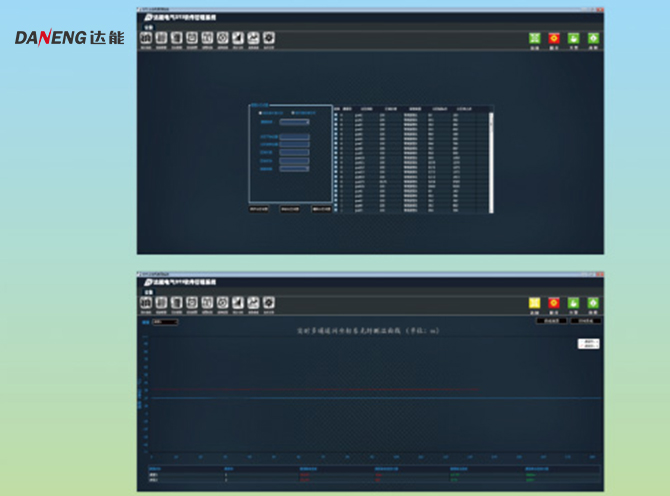
Task: Click the gear-shaped toolbar icon in the upper window
Action: pyautogui.click(x=222, y=38)
